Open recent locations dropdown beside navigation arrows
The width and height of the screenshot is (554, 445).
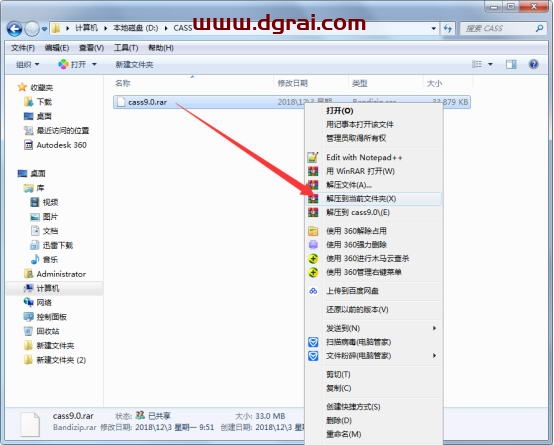(45, 29)
